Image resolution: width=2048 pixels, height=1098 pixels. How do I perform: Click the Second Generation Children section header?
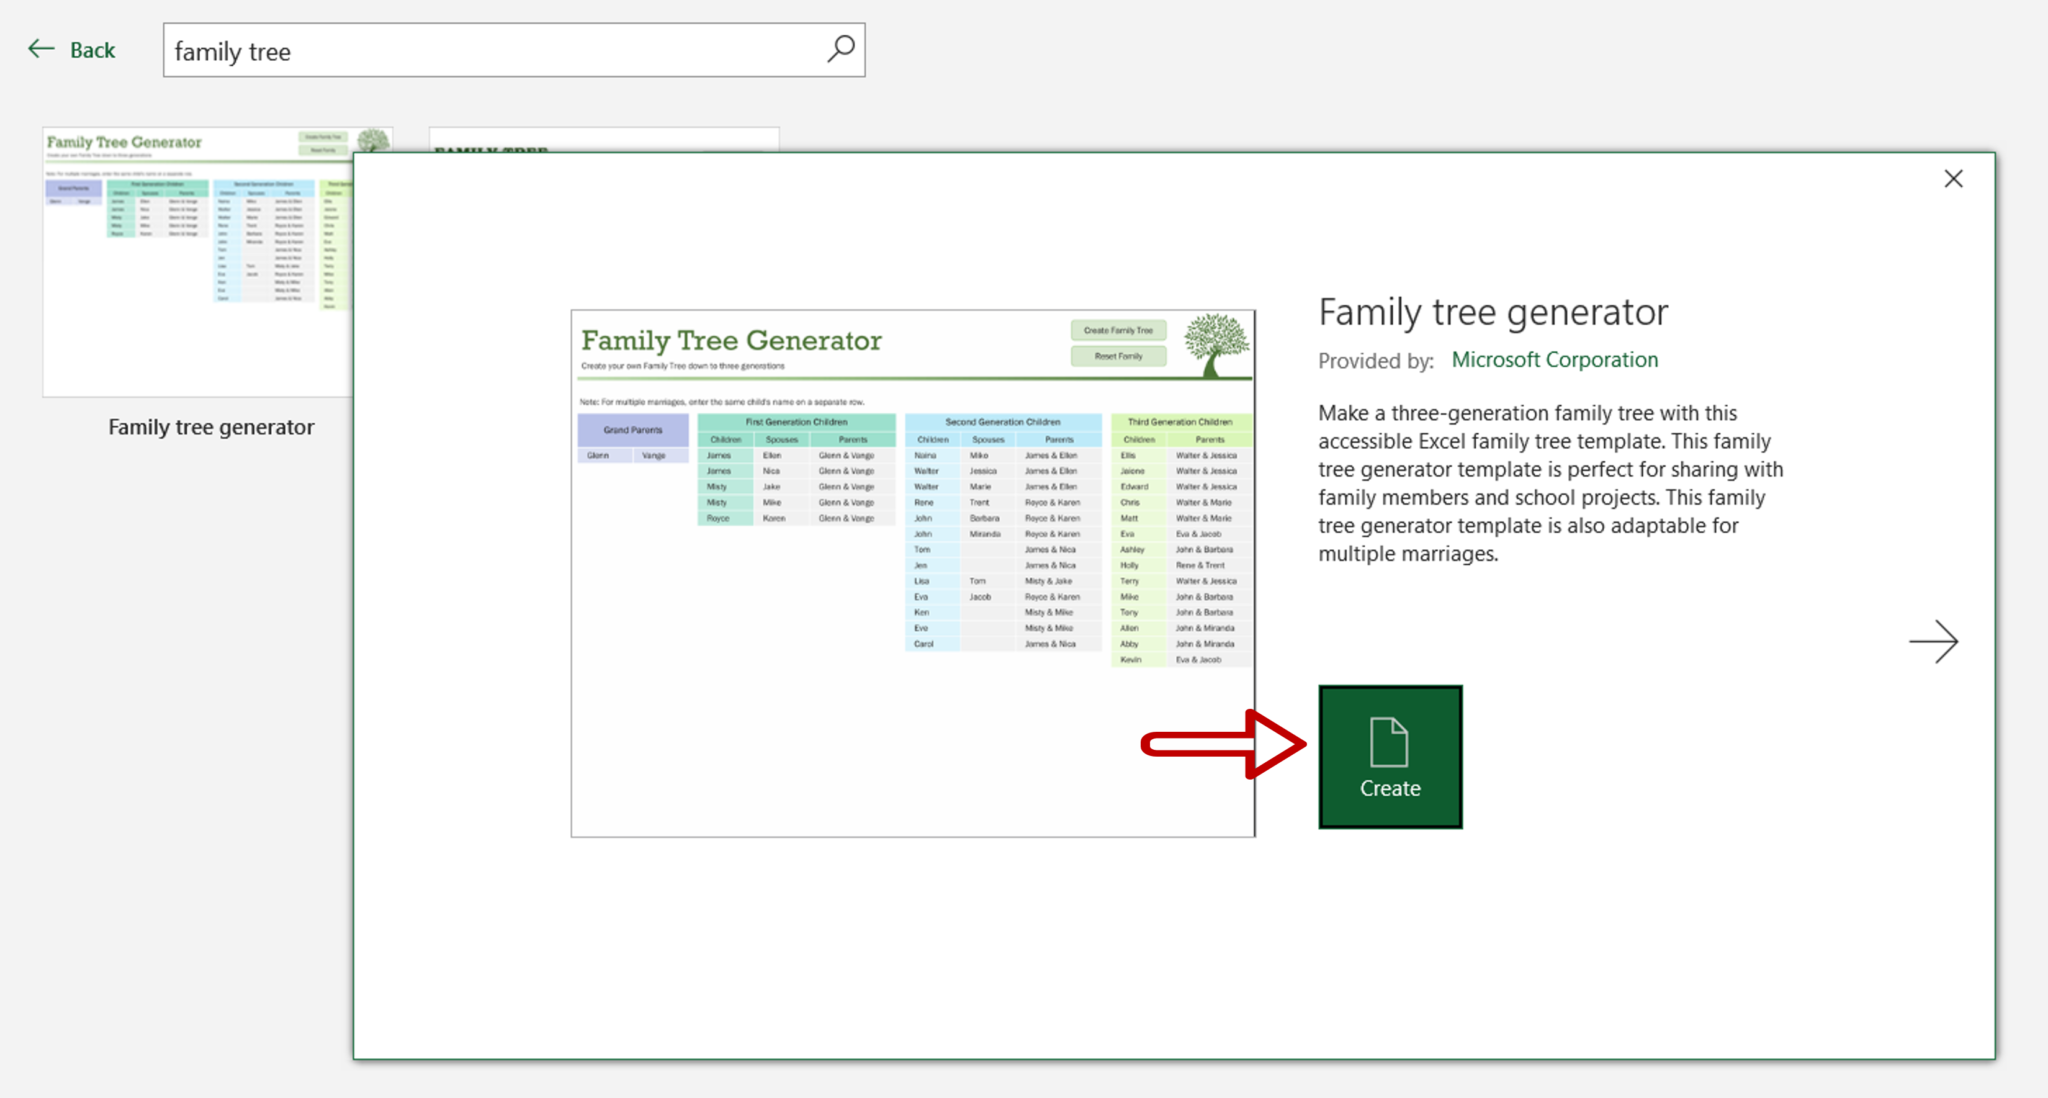1004,421
